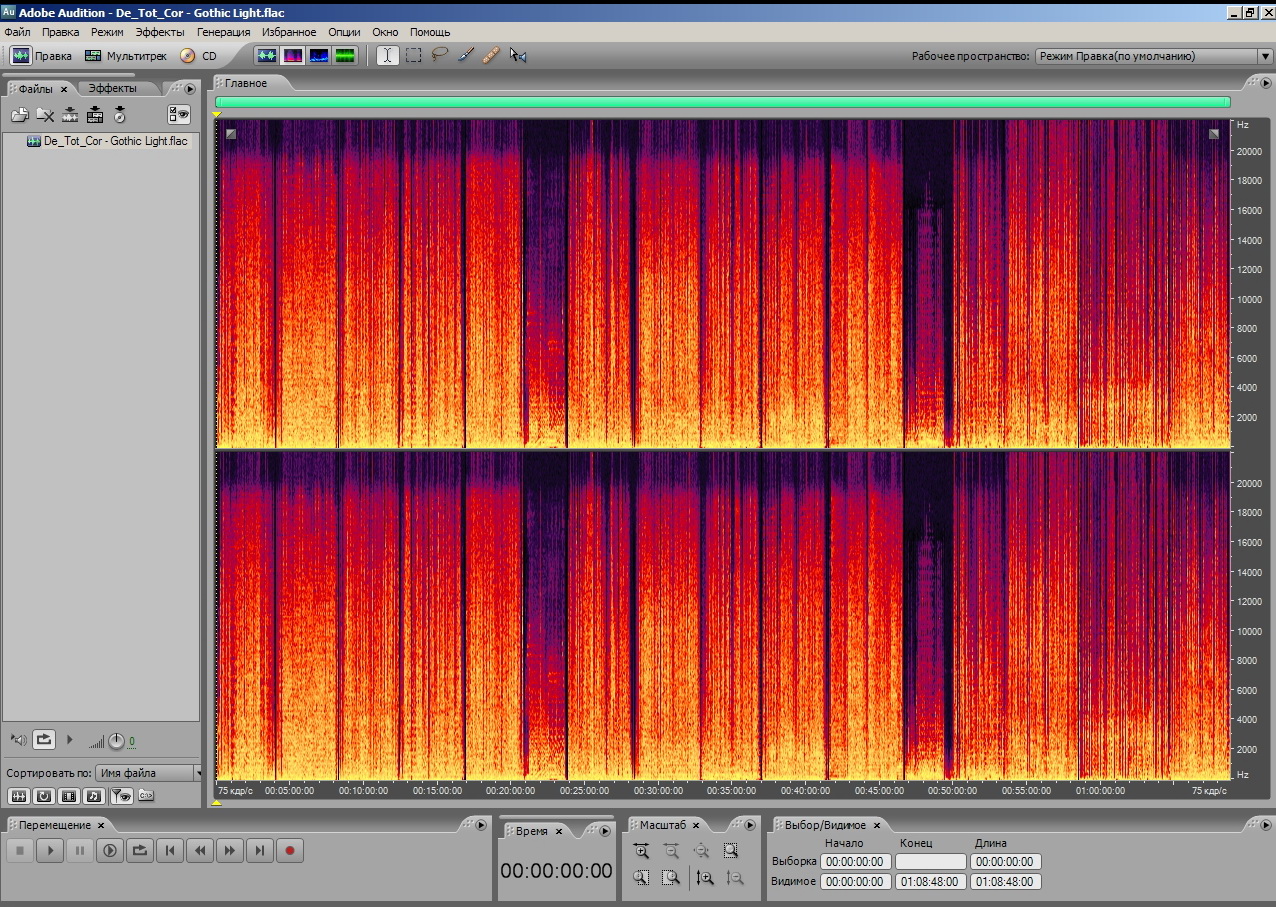Click the Files panel preview play button

pyautogui.click(x=69, y=740)
